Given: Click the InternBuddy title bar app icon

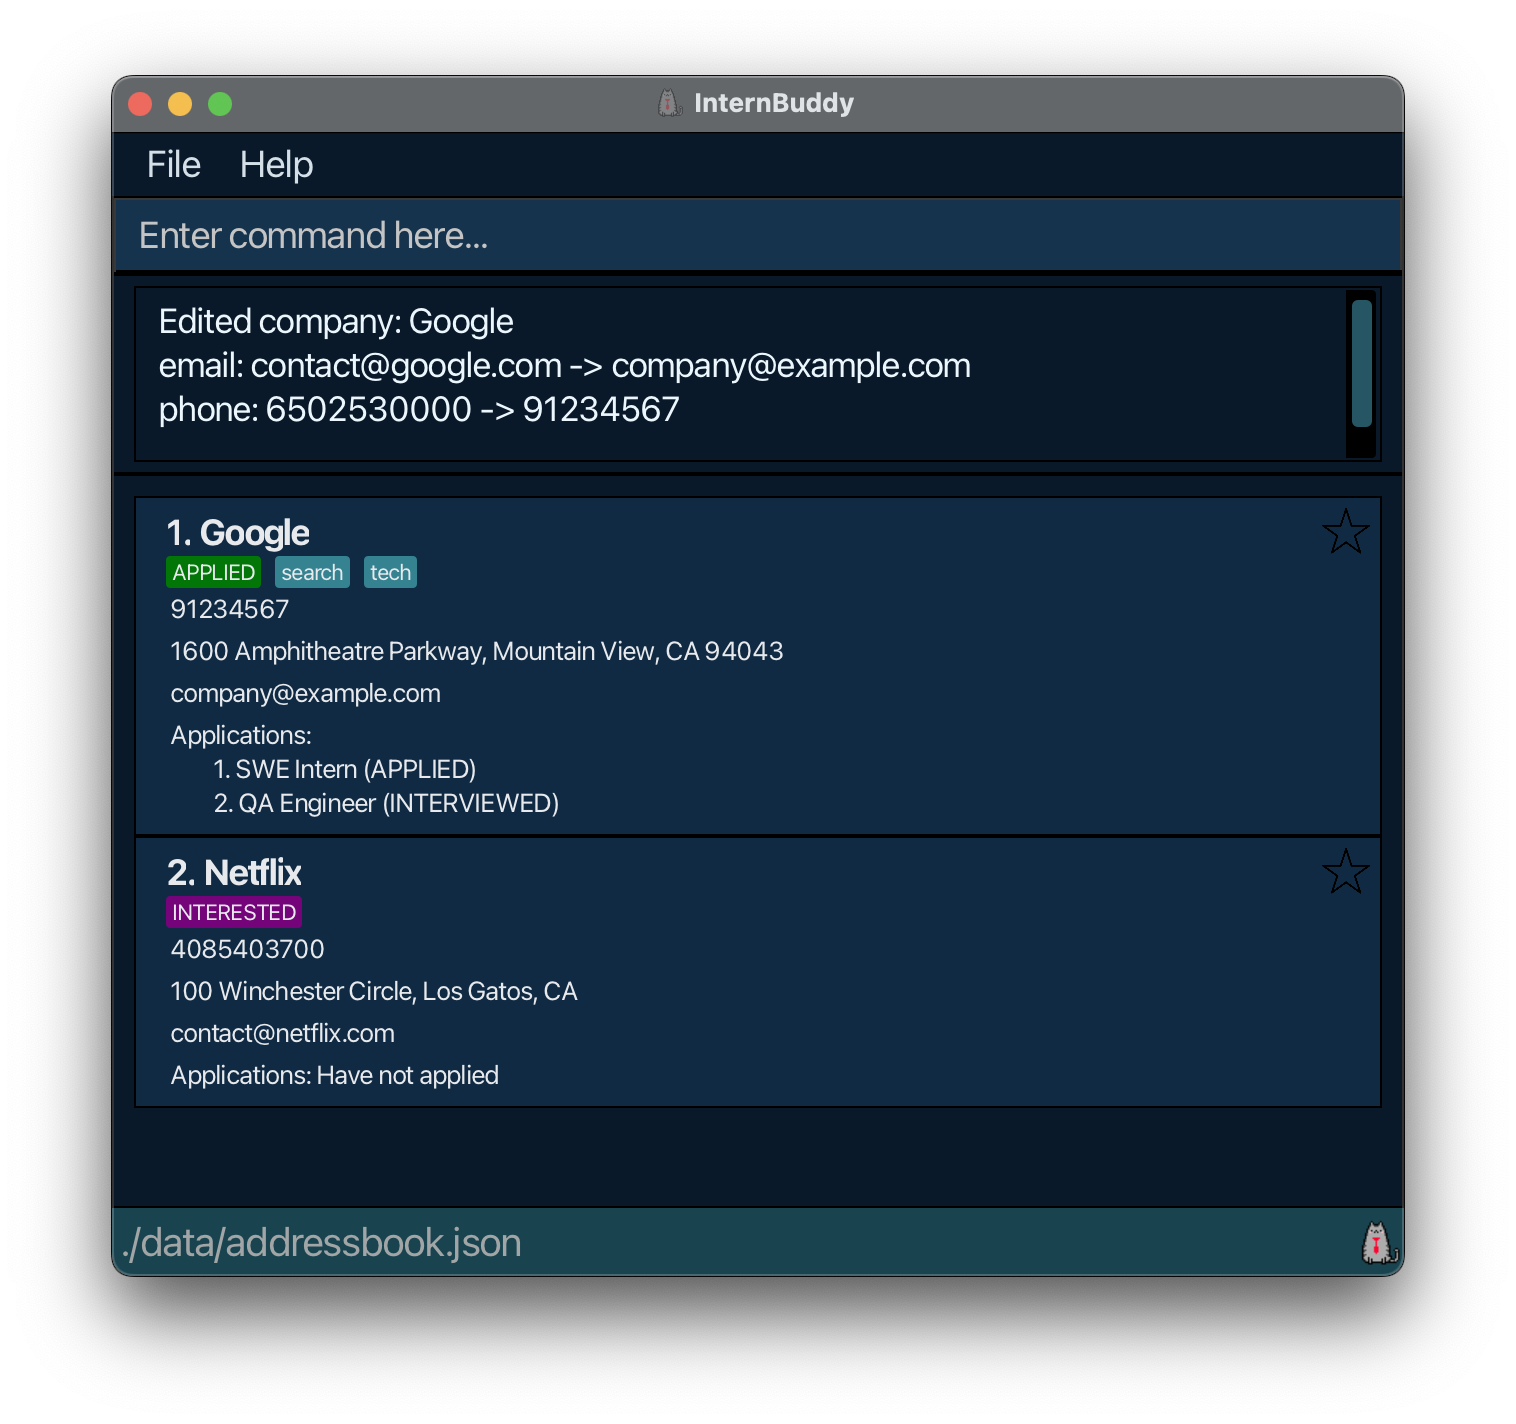Looking at the screenshot, I should (x=669, y=103).
